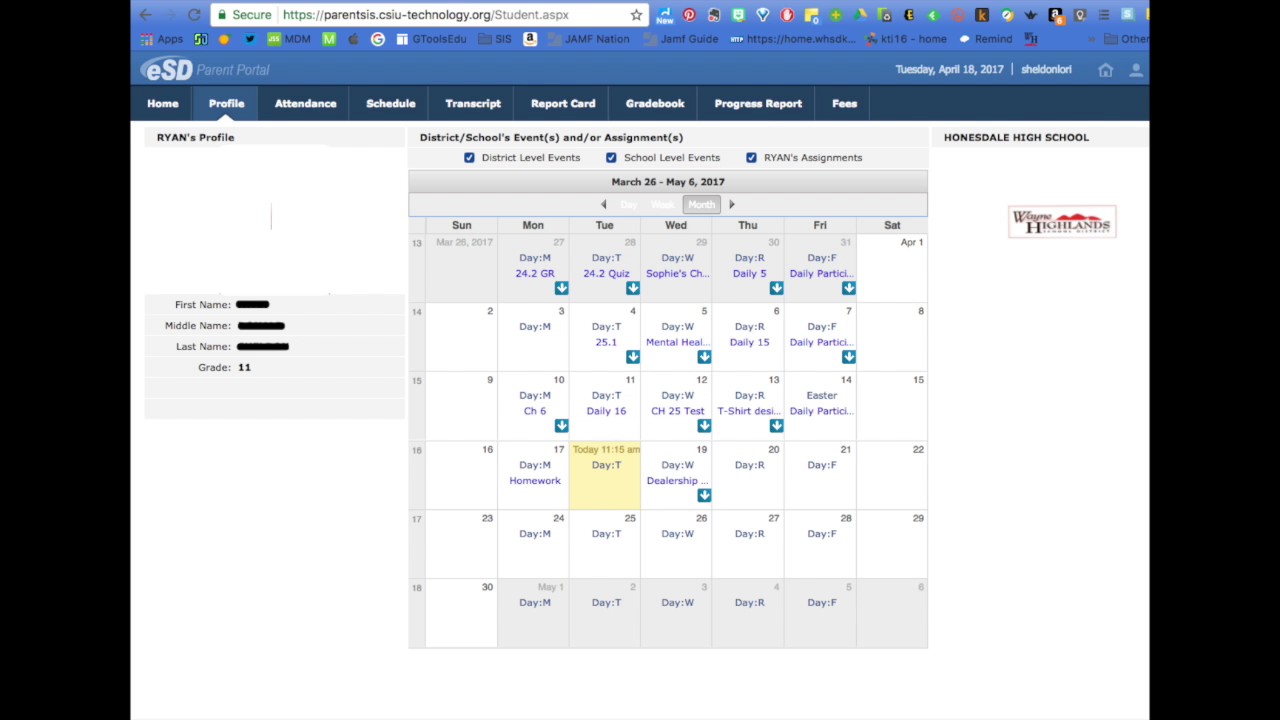The image size is (1280, 720).
Task: Expand more events on April 7
Action: (x=848, y=357)
